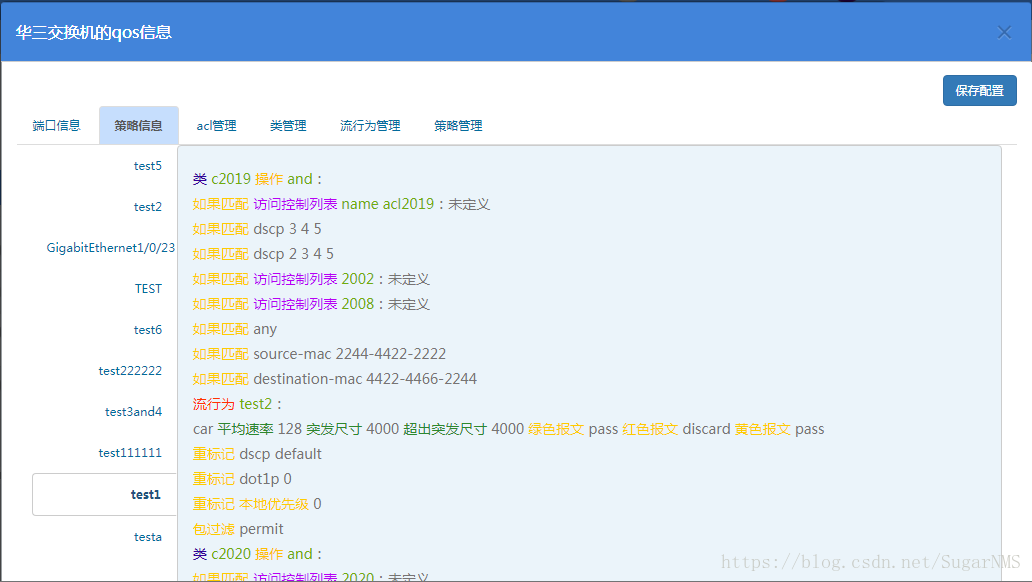Switch to the 端口信息 tab
Viewport: 1032px width, 582px height.
coord(56,125)
